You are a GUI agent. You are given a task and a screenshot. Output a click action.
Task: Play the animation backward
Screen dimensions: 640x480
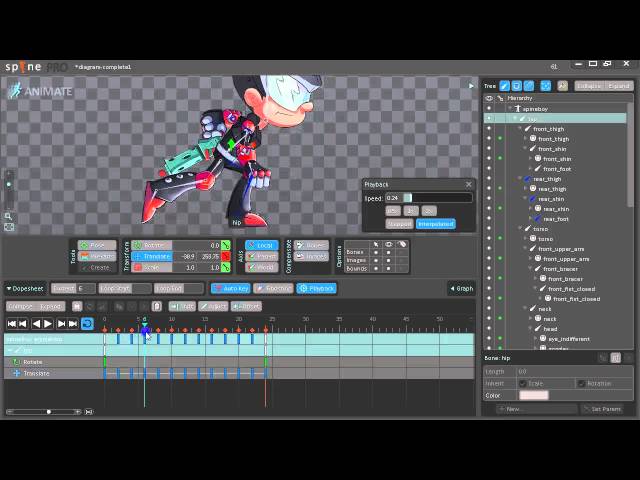tap(36, 324)
